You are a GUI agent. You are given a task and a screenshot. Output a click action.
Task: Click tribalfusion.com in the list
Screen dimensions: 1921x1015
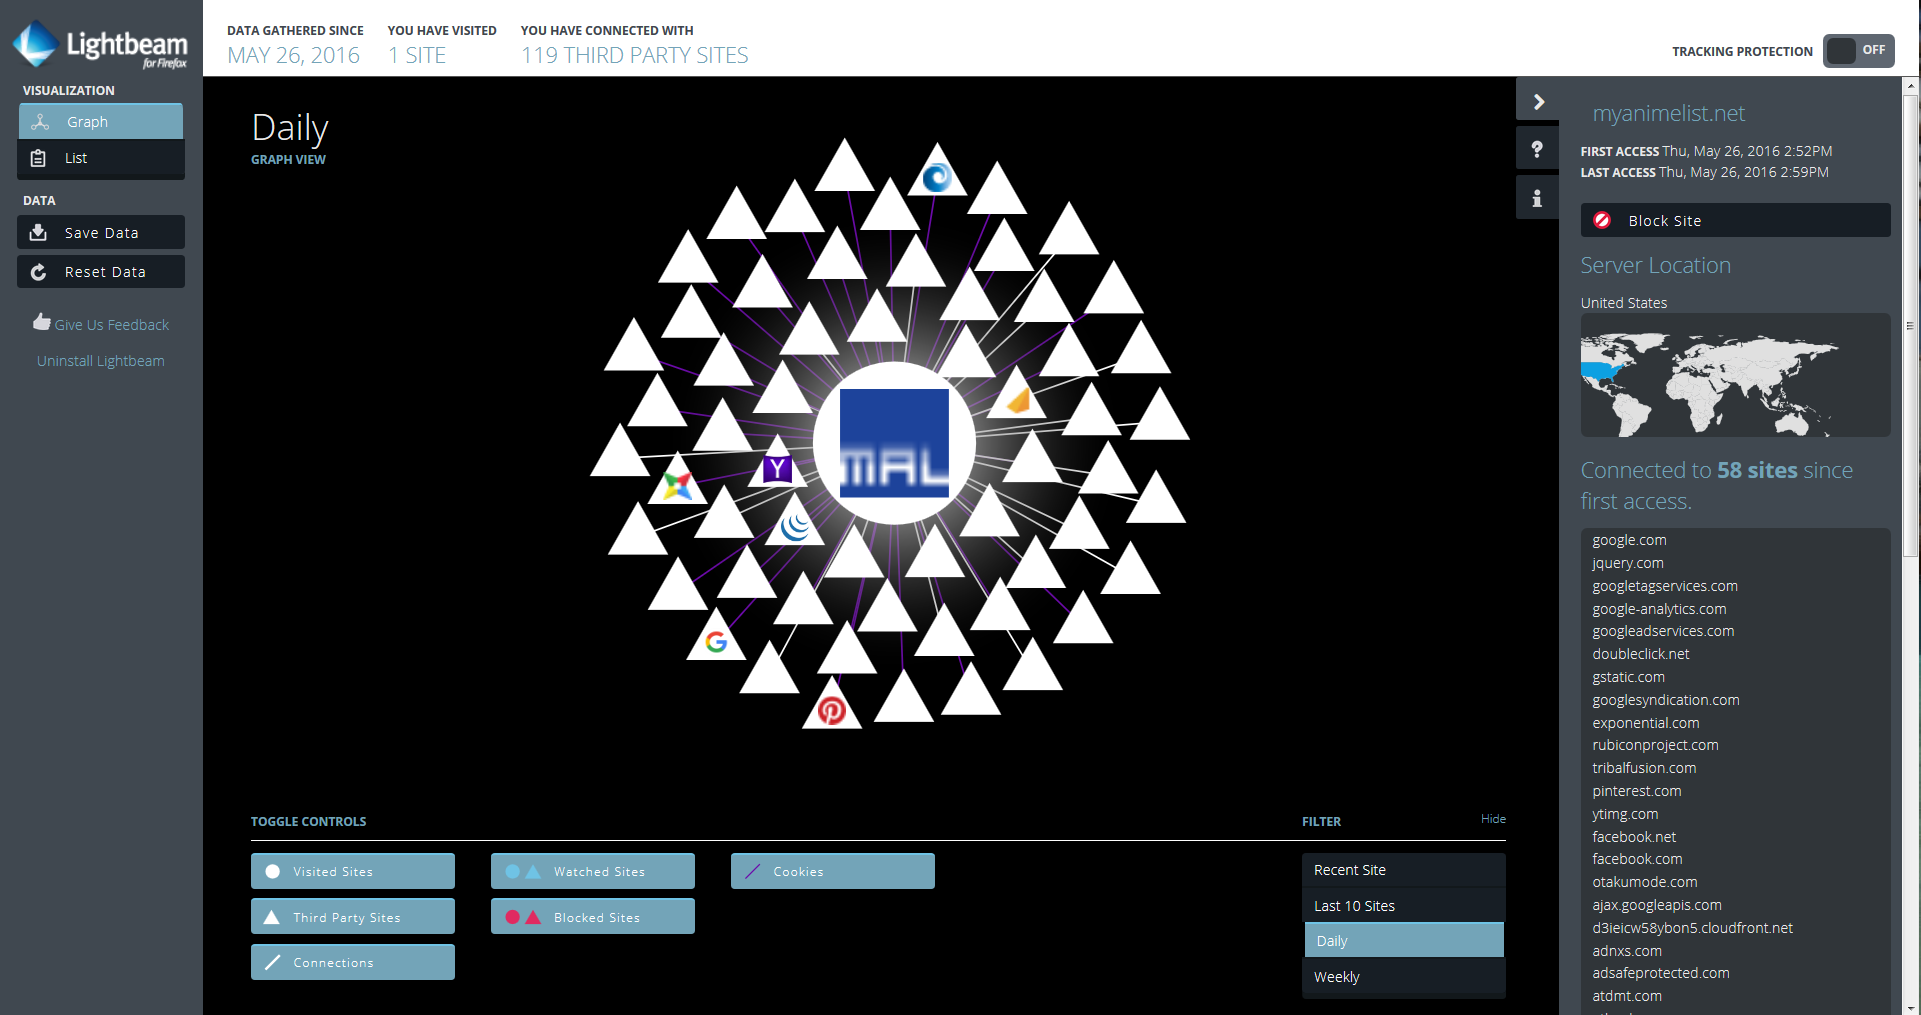[1644, 768]
